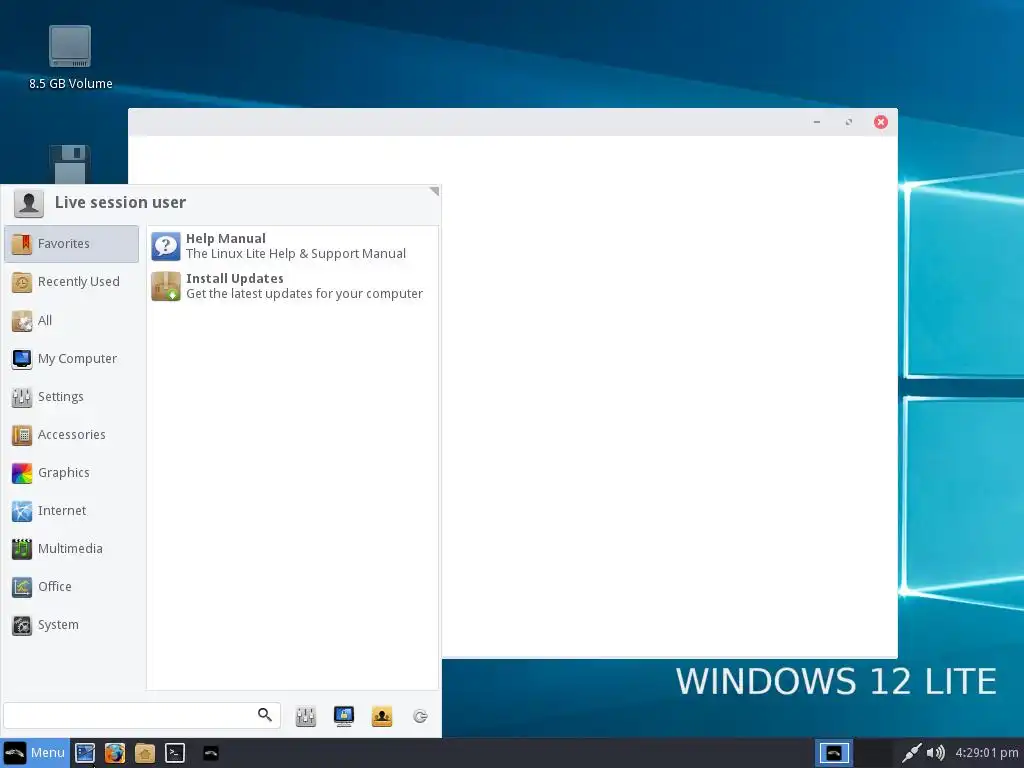Launch the Help Manual entry
The image size is (1024, 768).
point(293,246)
